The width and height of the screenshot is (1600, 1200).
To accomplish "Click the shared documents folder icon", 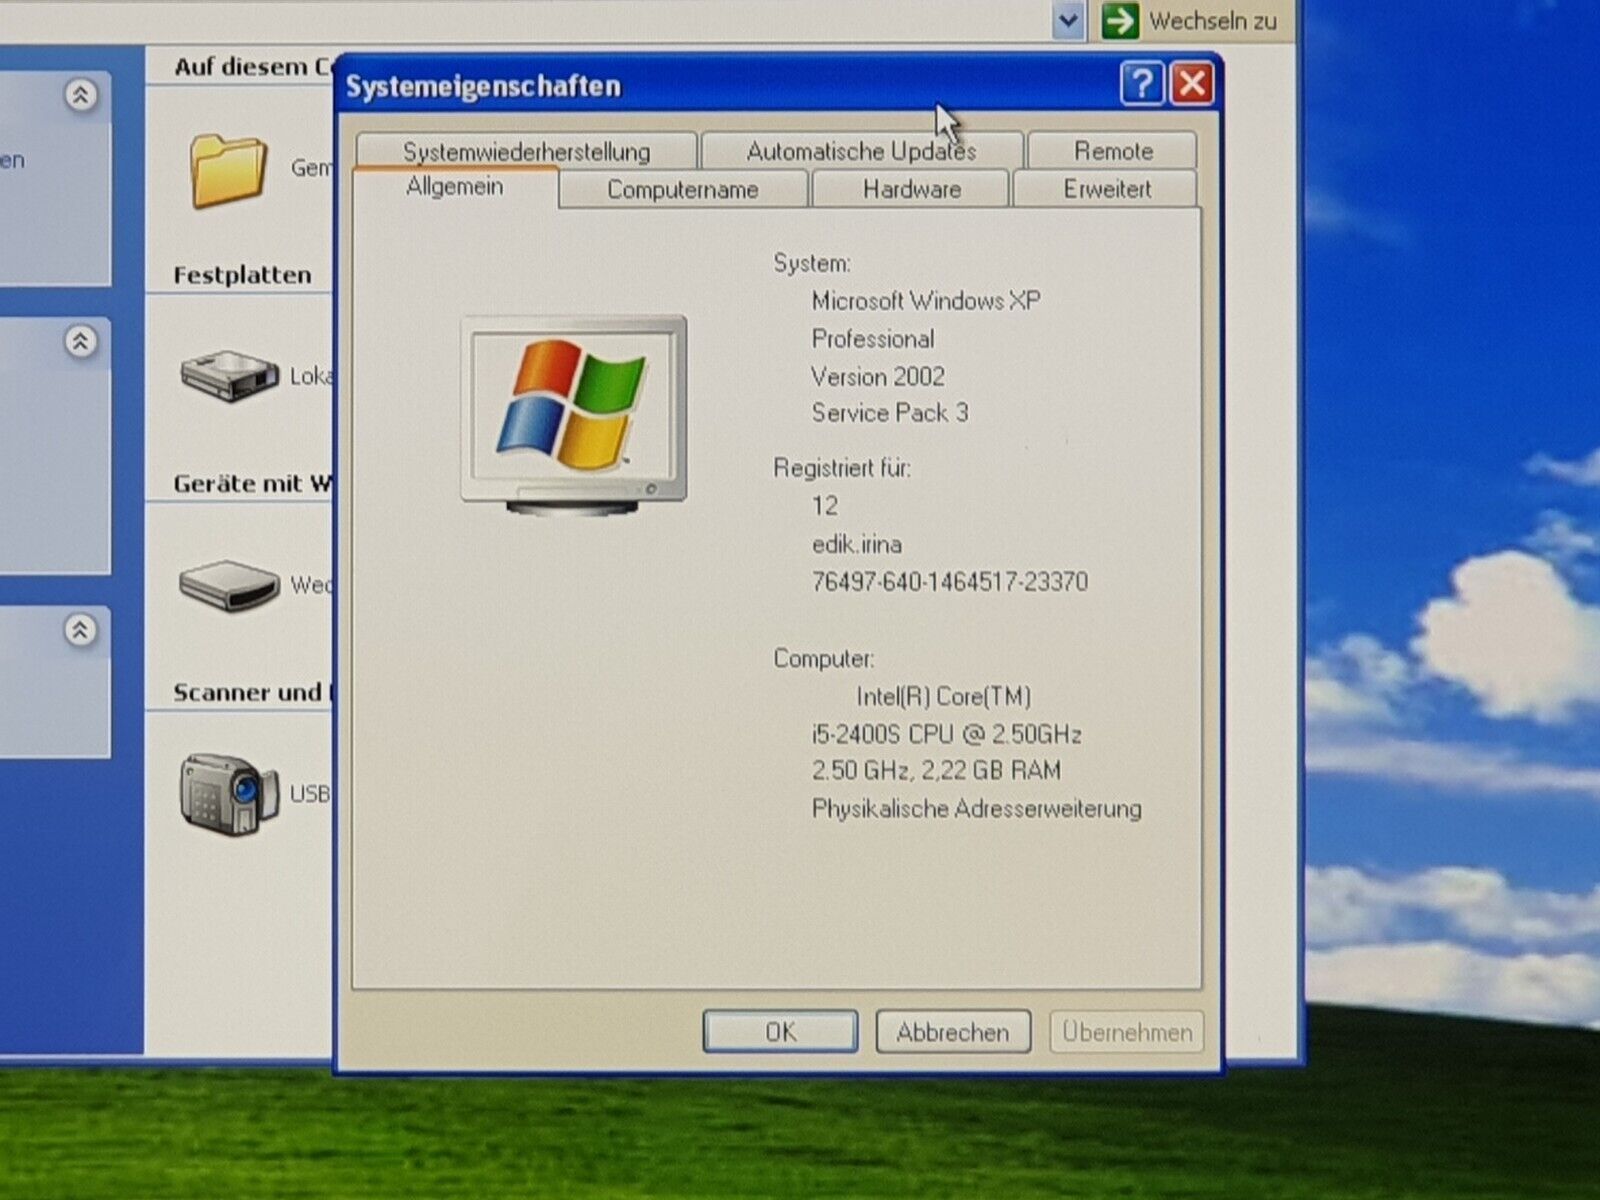I will pyautogui.click(x=228, y=171).
